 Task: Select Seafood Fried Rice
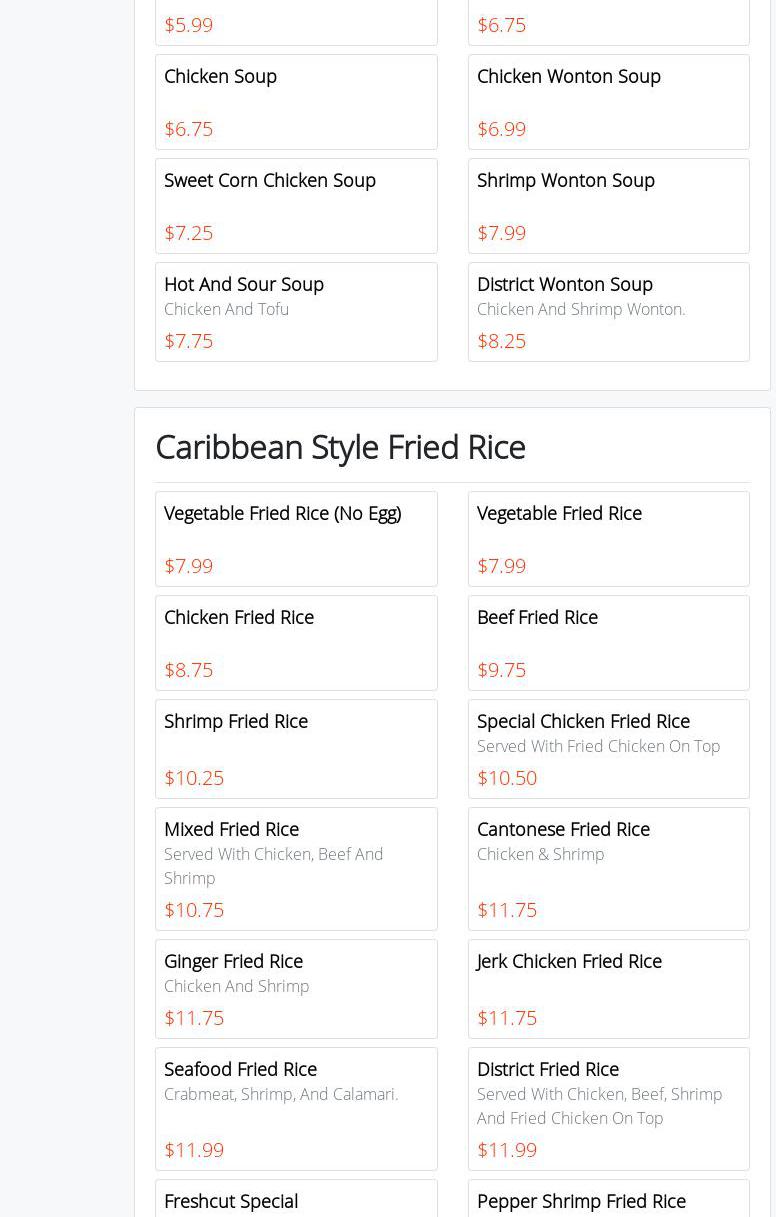pyautogui.click(x=296, y=1109)
